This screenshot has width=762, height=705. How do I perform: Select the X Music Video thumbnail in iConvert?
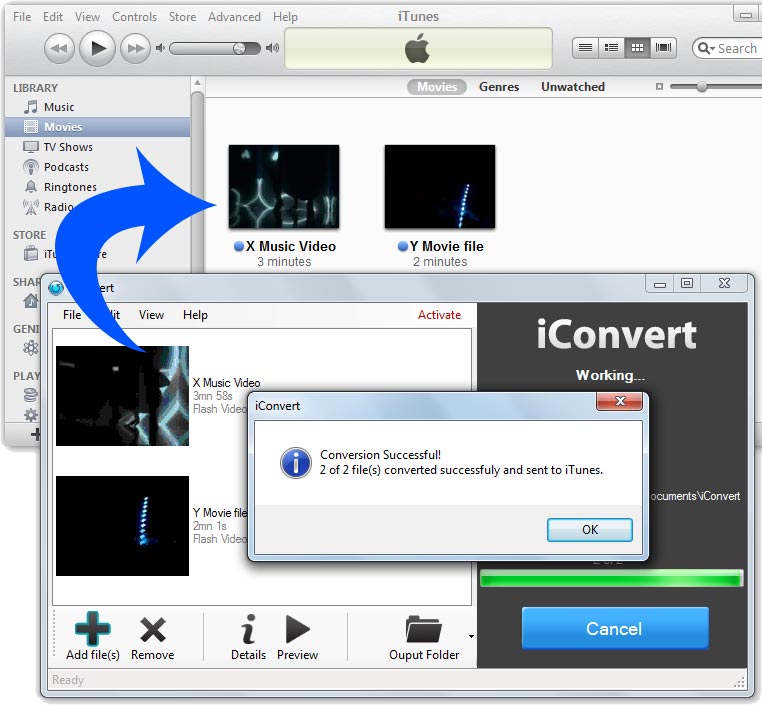[122, 395]
